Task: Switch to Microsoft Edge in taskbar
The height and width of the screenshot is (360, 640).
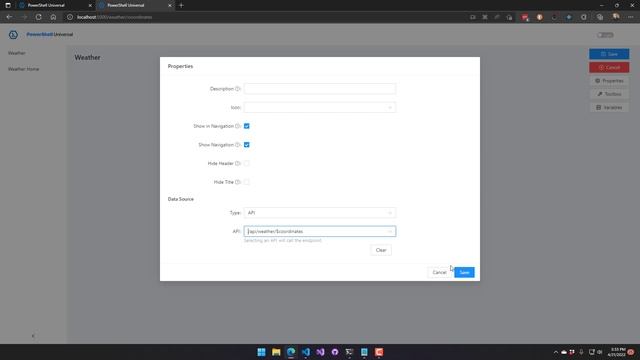Action: 291,352
